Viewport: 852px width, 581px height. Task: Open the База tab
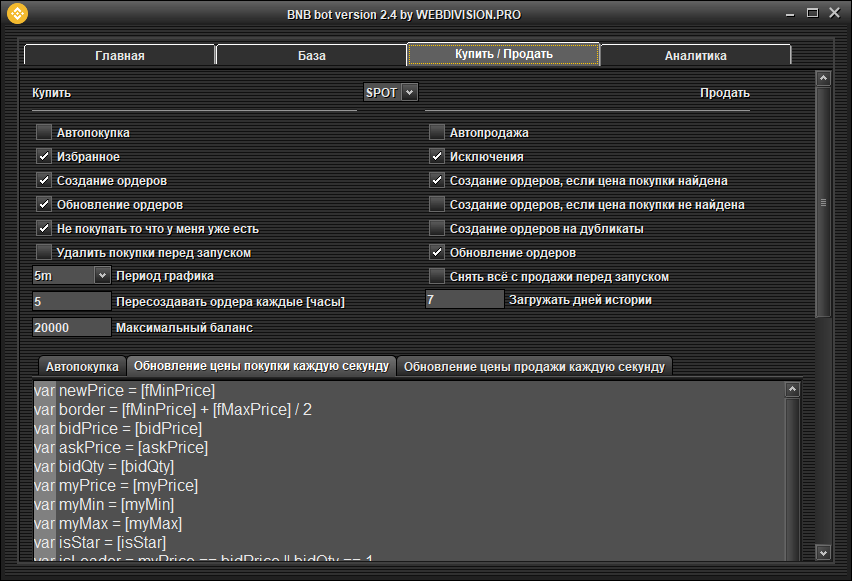pyautogui.click(x=311, y=55)
